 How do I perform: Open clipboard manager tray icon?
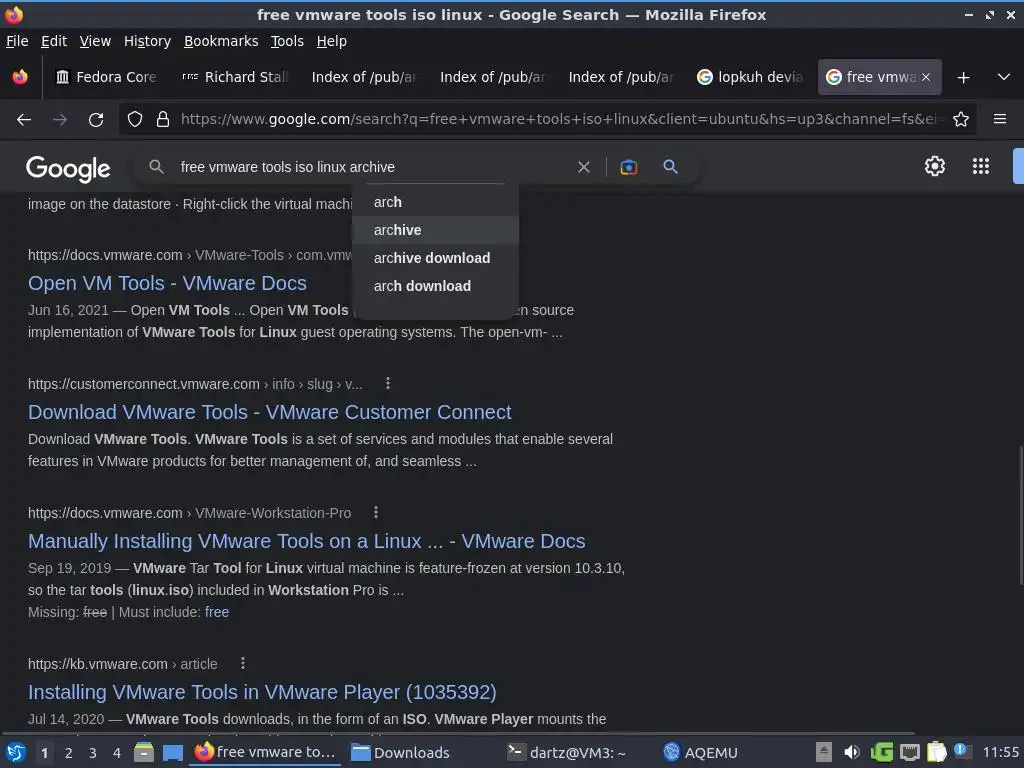click(x=936, y=752)
